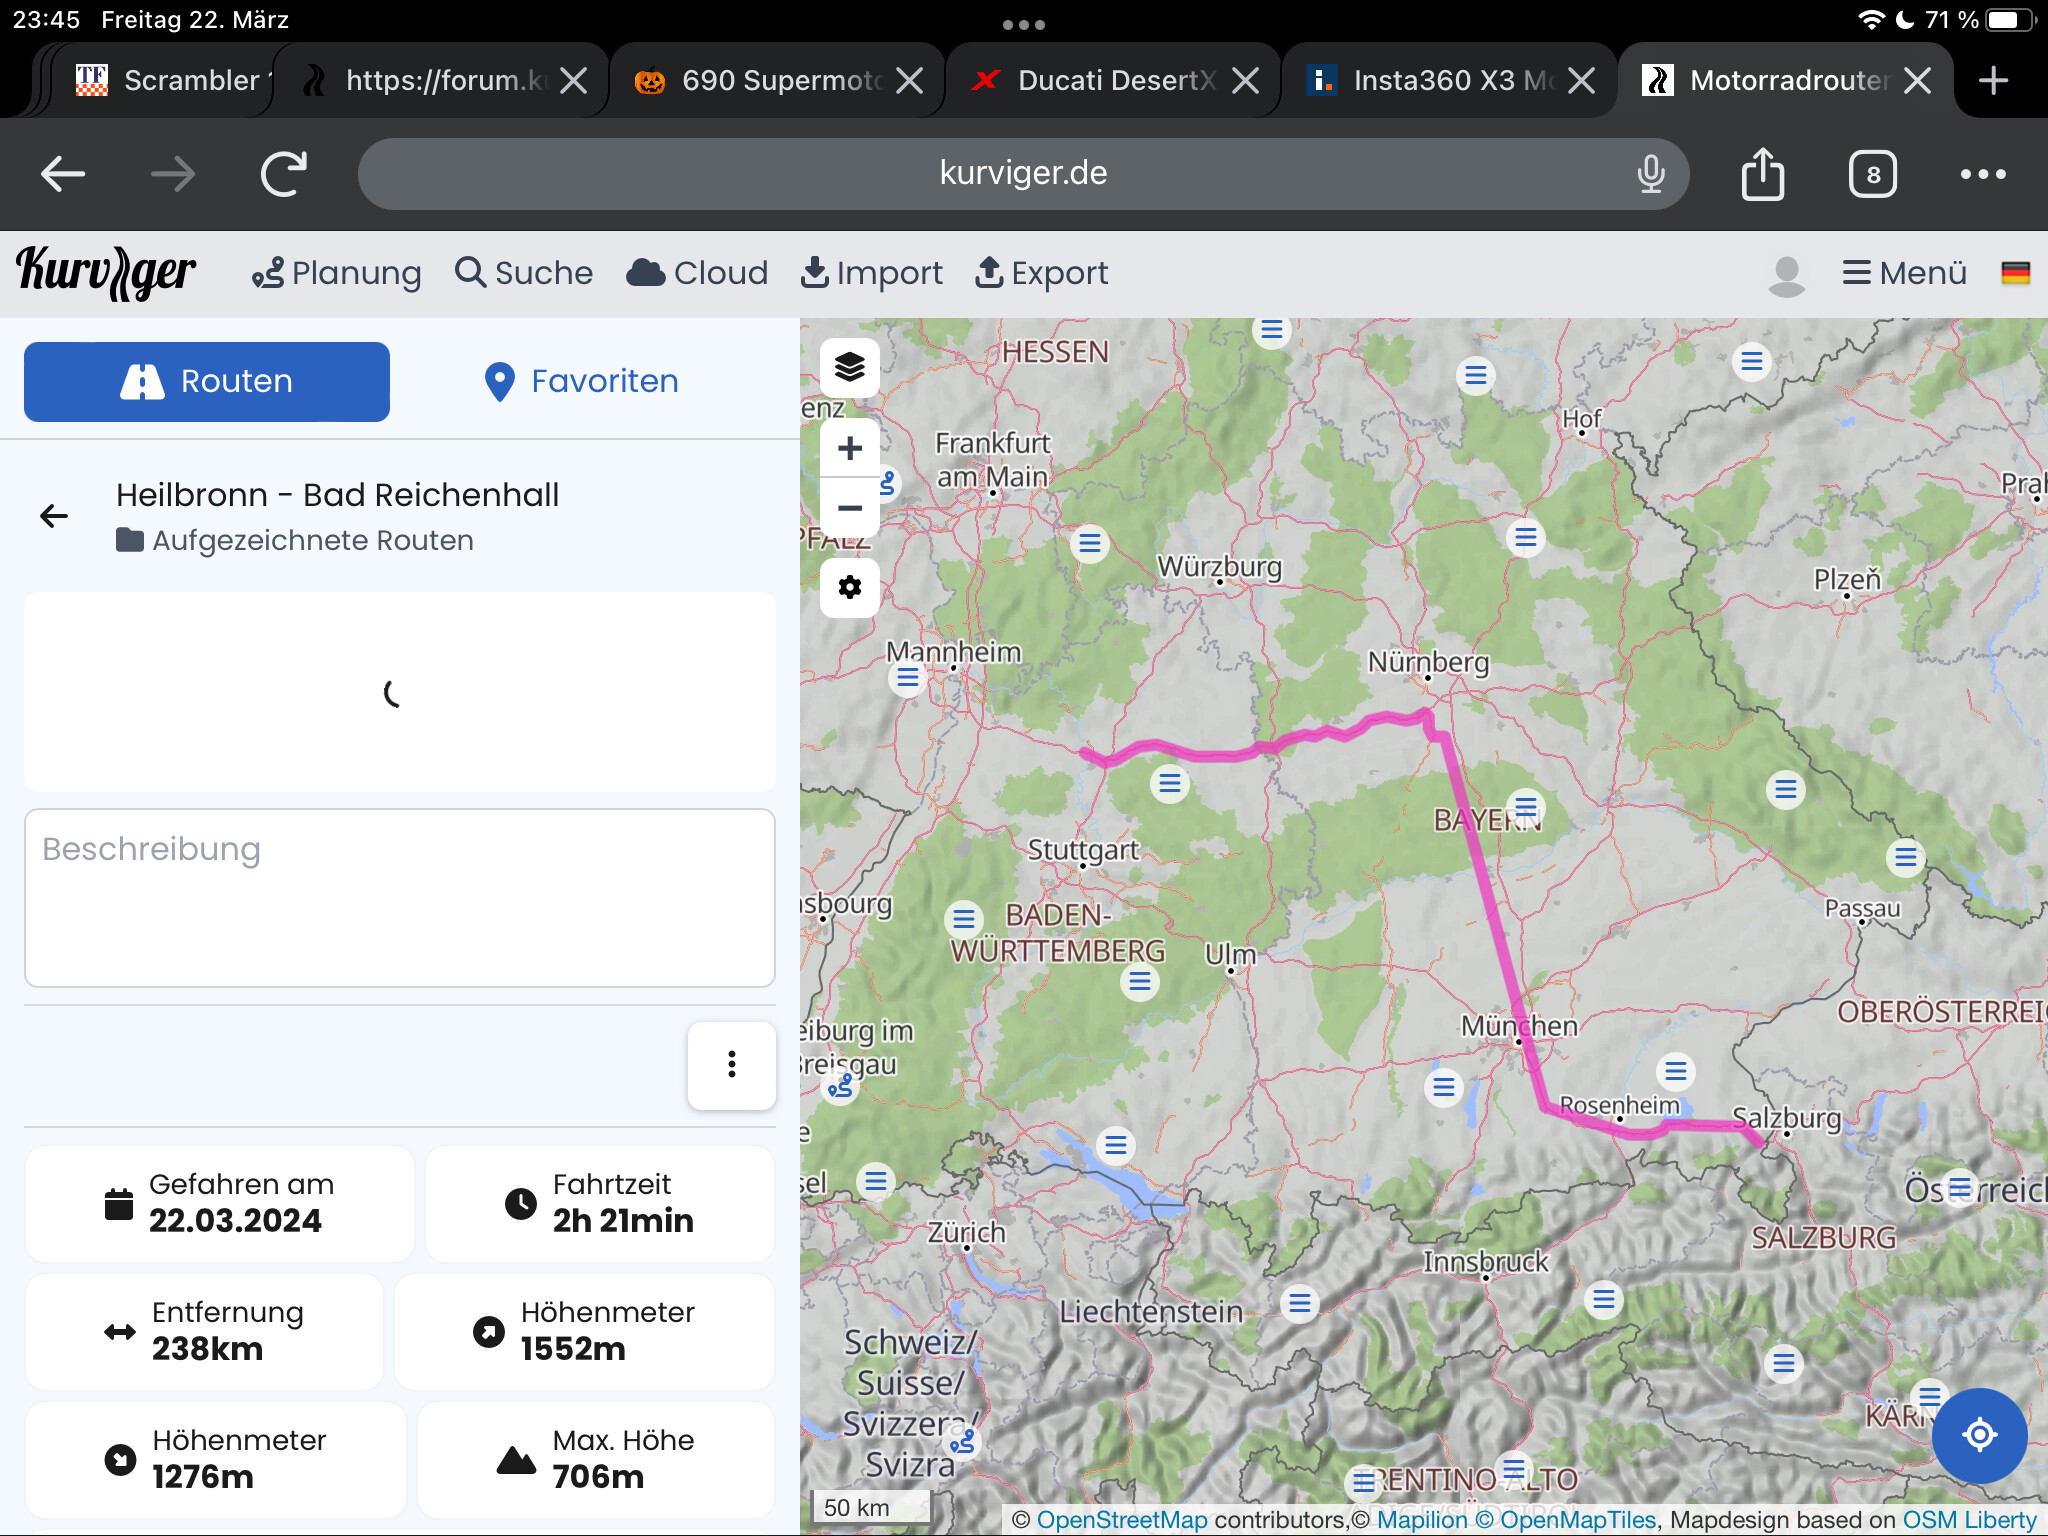Viewport: 2048px width, 1536px height.
Task: Follow the OpenStreetMap attribution link
Action: (x=1122, y=1519)
